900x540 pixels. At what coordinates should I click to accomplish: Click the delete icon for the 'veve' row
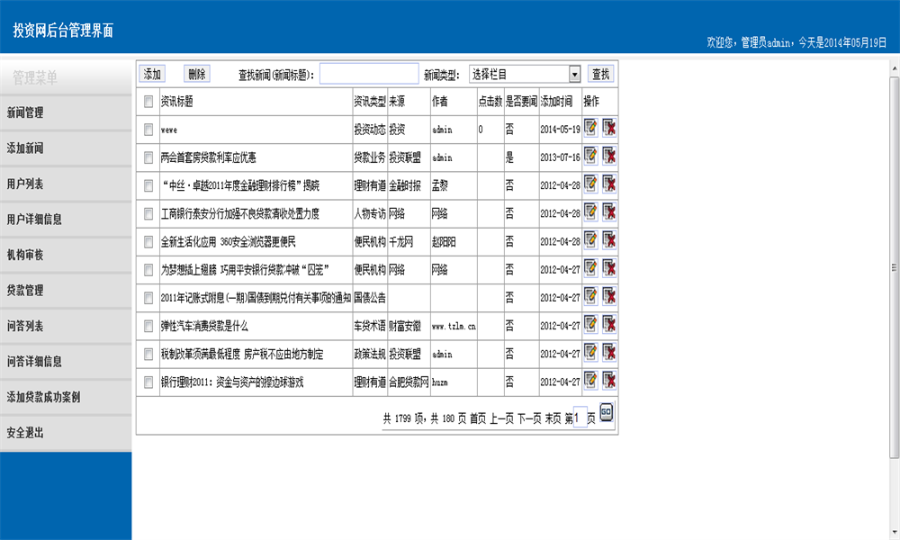609,127
